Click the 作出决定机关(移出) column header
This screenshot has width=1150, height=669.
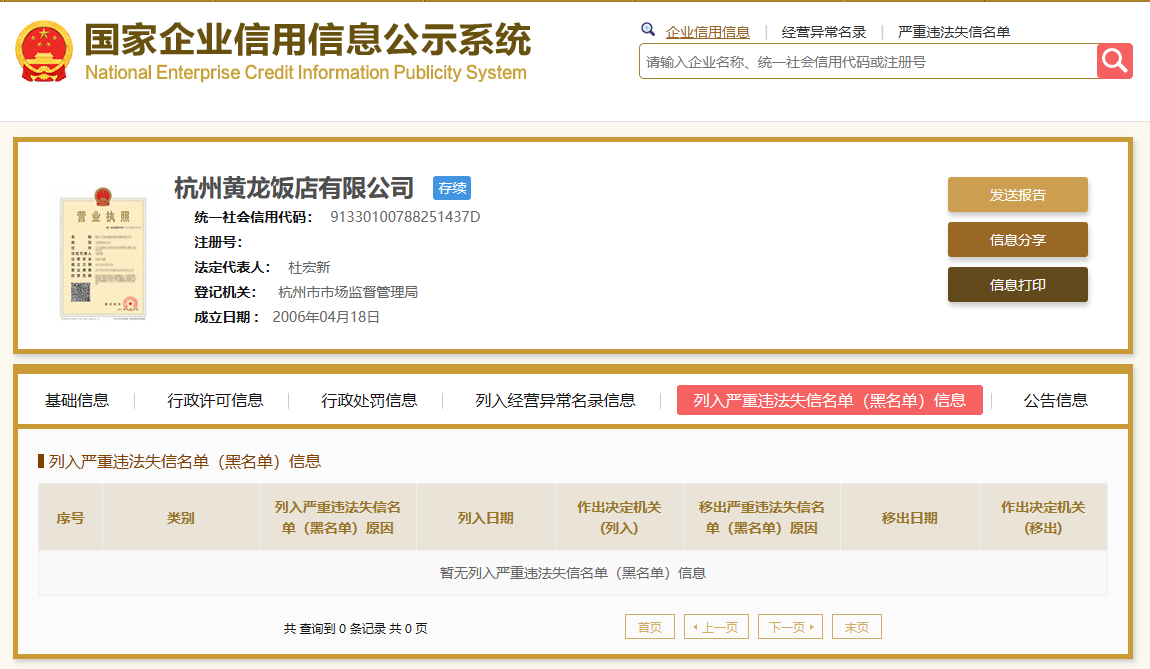[x=1043, y=518]
